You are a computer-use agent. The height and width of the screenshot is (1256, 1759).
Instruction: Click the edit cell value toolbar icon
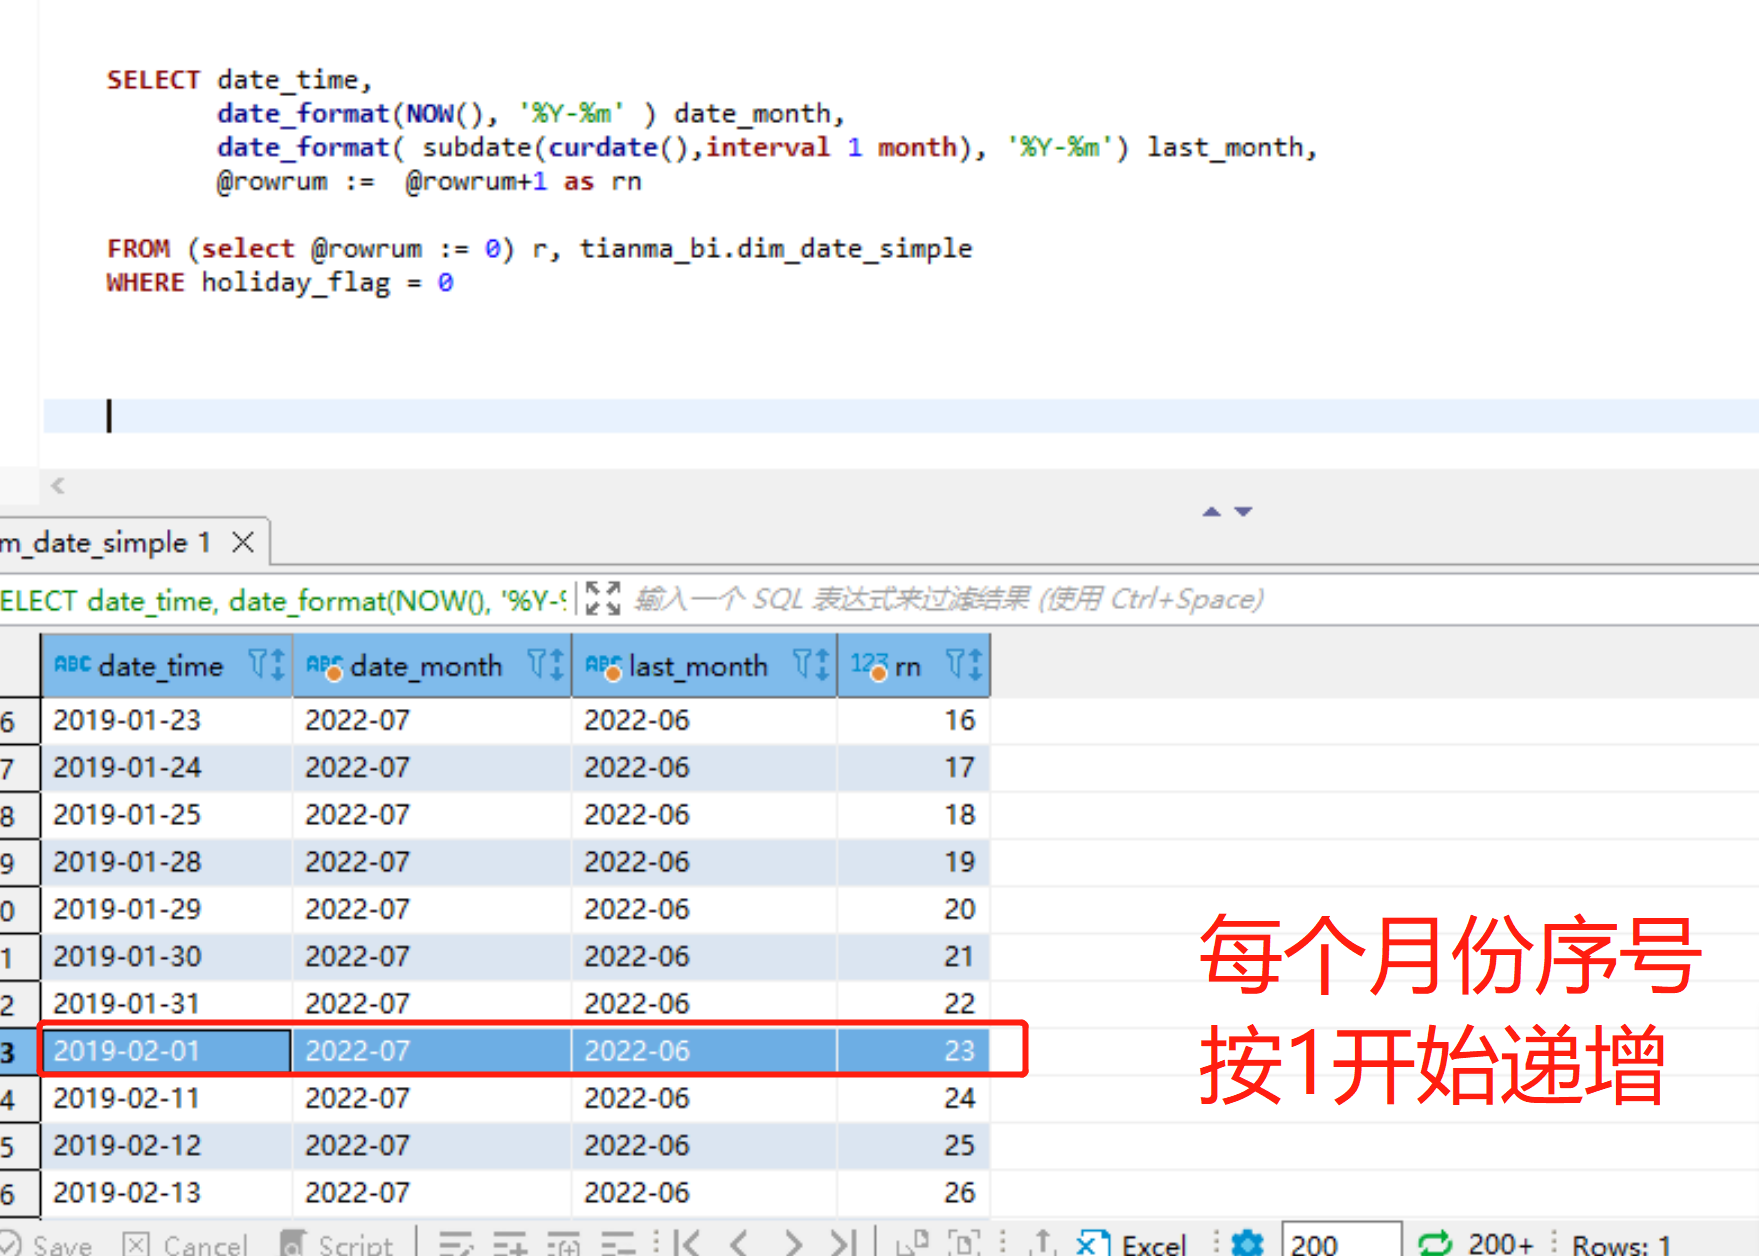click(457, 1243)
